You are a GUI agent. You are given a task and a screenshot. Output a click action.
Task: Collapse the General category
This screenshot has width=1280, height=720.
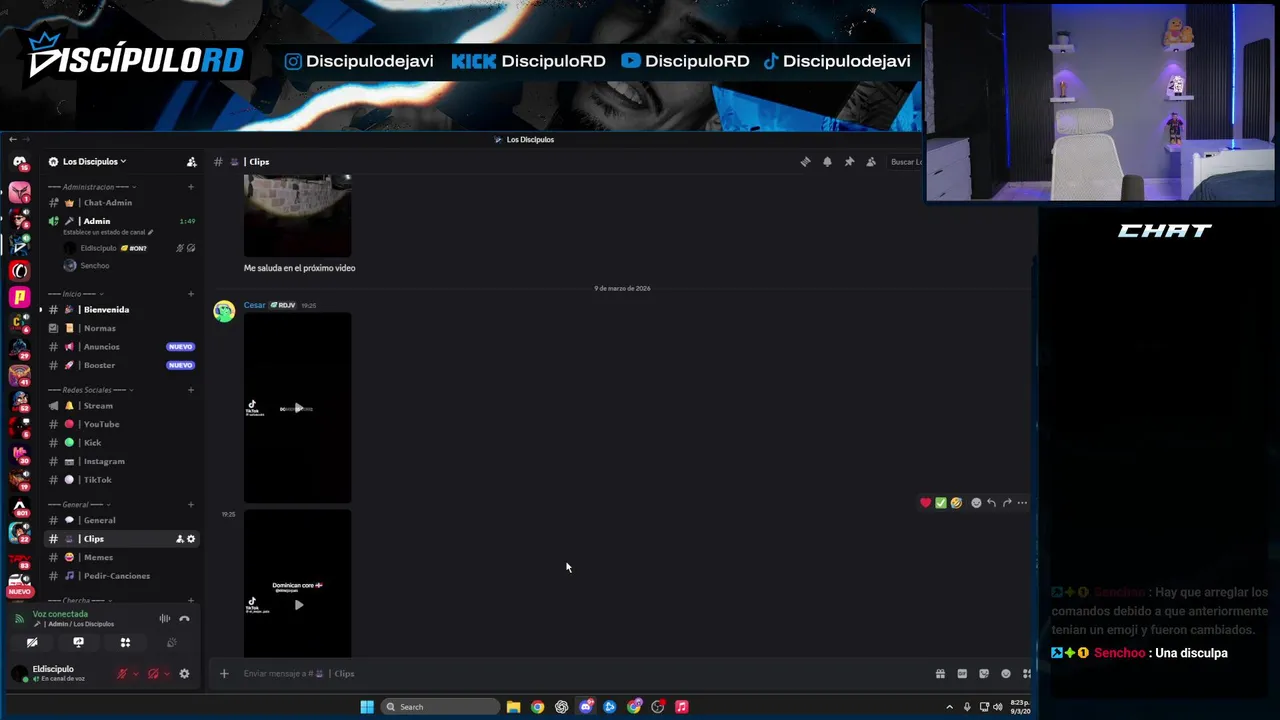tap(79, 505)
